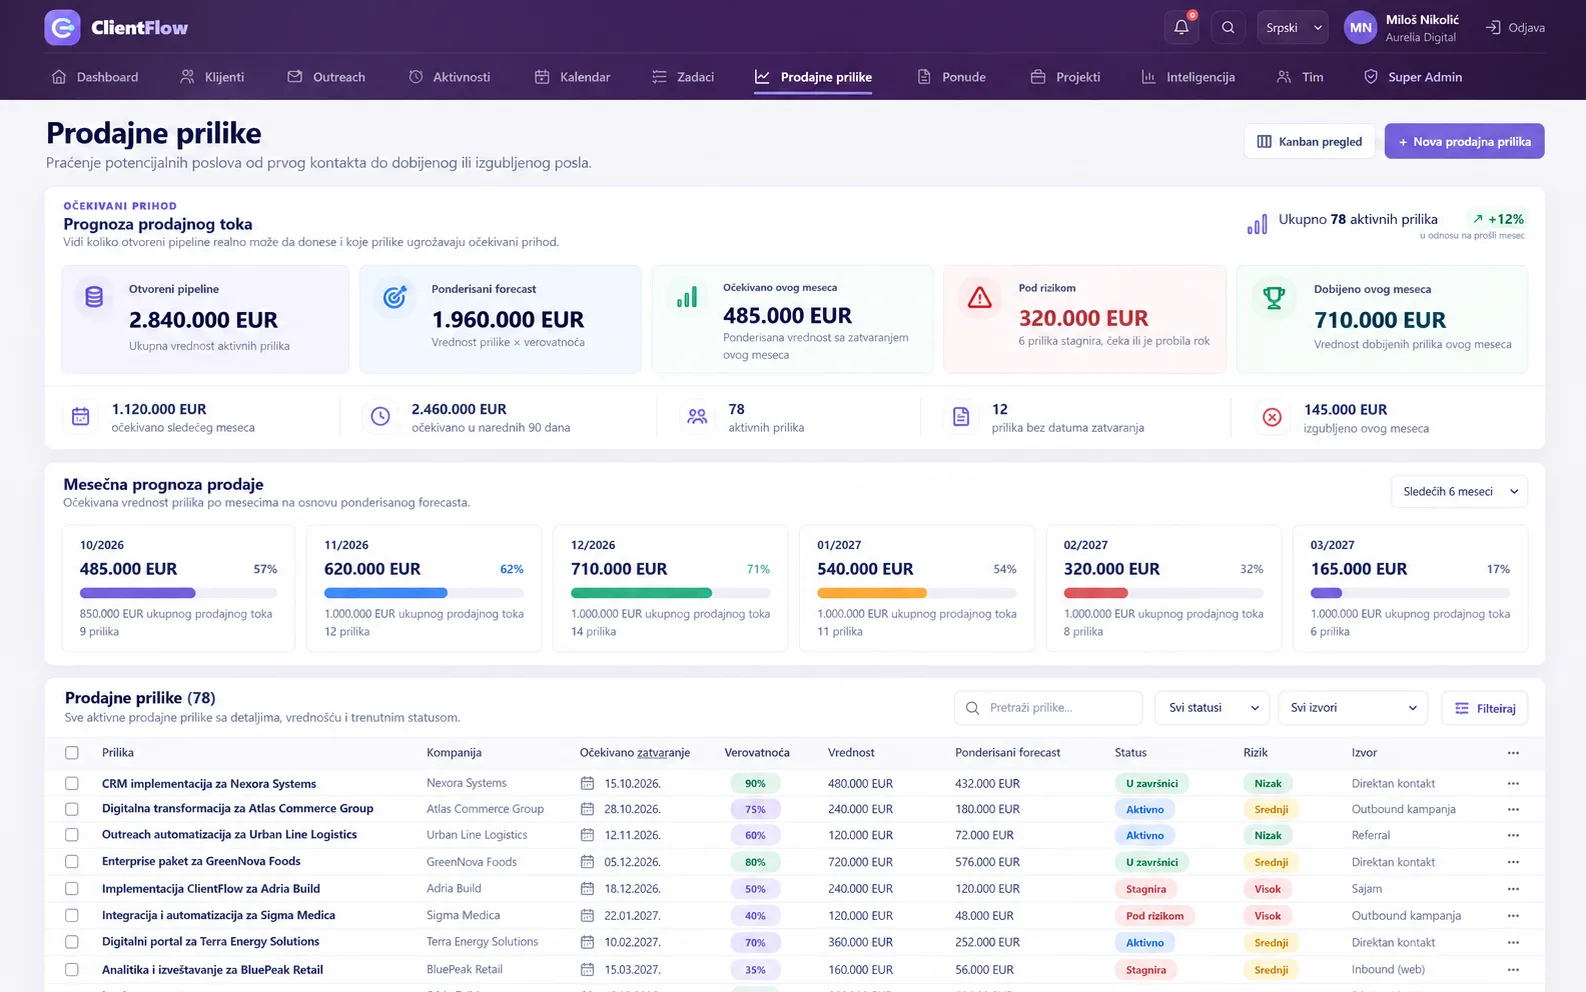Viewport: 1586px width, 992px height.
Task: Open the notifications bell
Action: (x=1181, y=28)
